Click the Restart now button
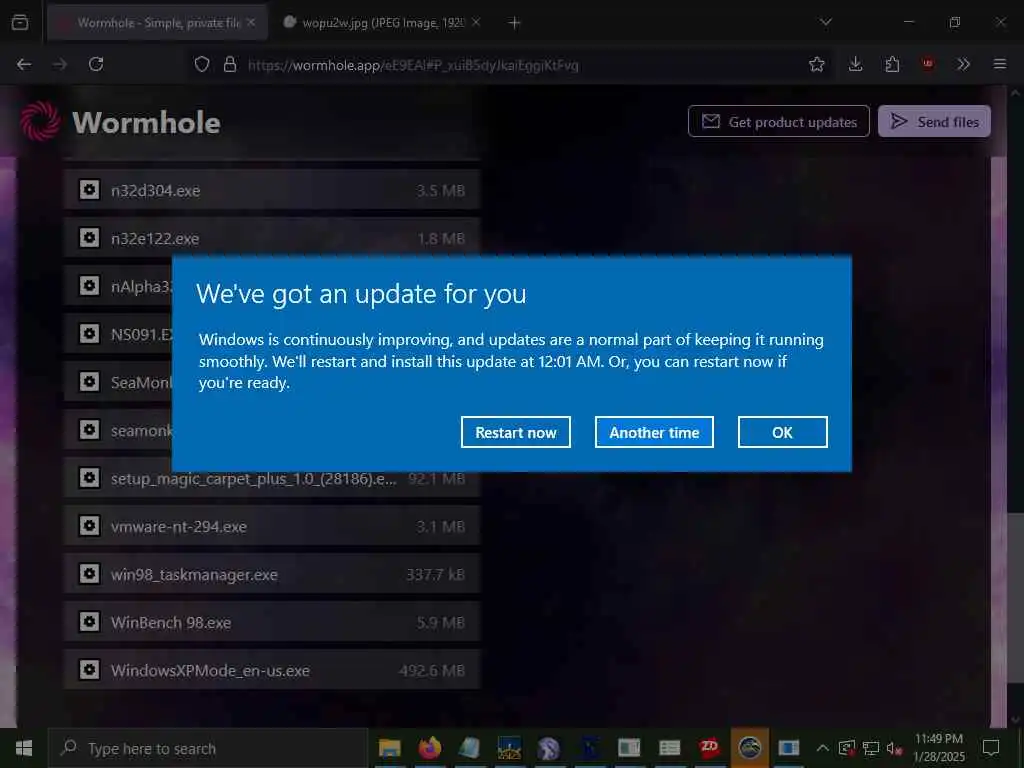This screenshot has height=768, width=1024. click(515, 432)
